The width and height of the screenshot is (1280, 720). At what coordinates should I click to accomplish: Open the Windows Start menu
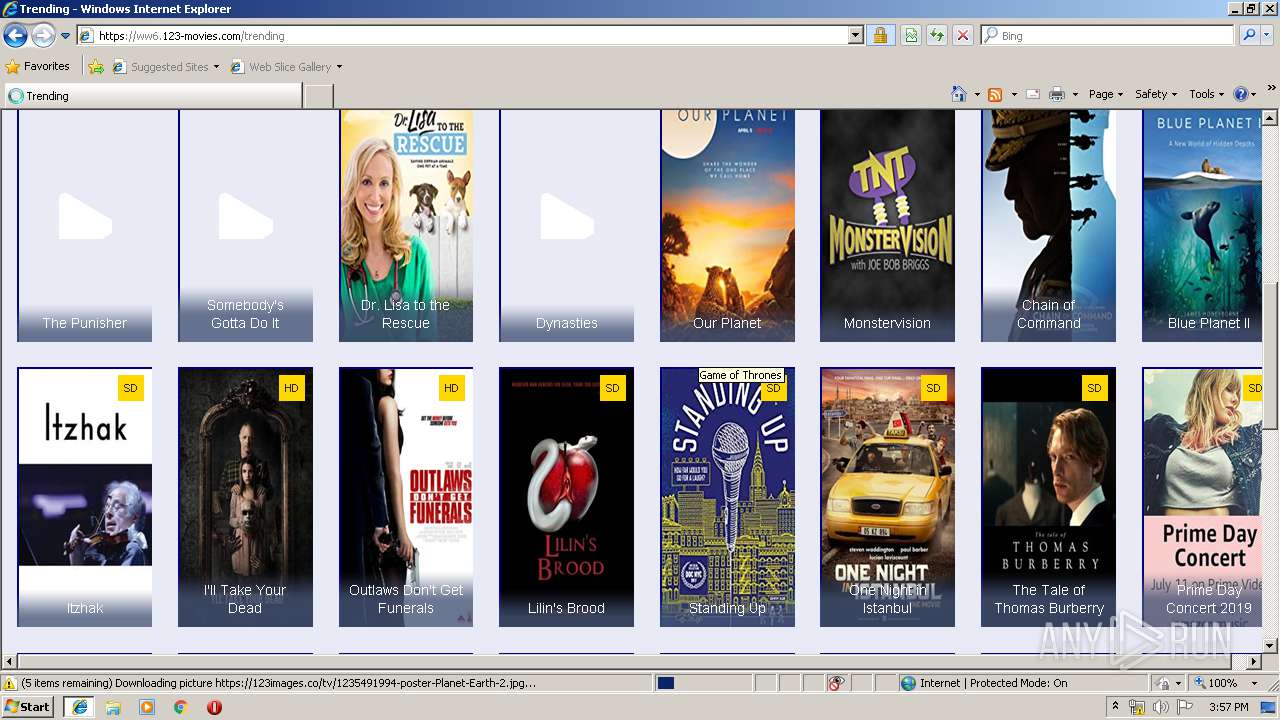pos(28,706)
